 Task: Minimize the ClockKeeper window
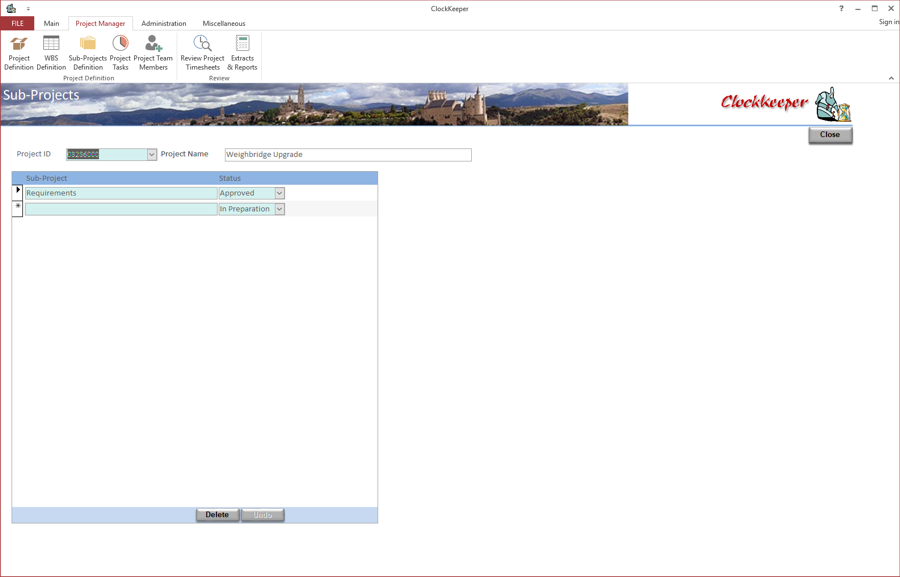pos(858,9)
